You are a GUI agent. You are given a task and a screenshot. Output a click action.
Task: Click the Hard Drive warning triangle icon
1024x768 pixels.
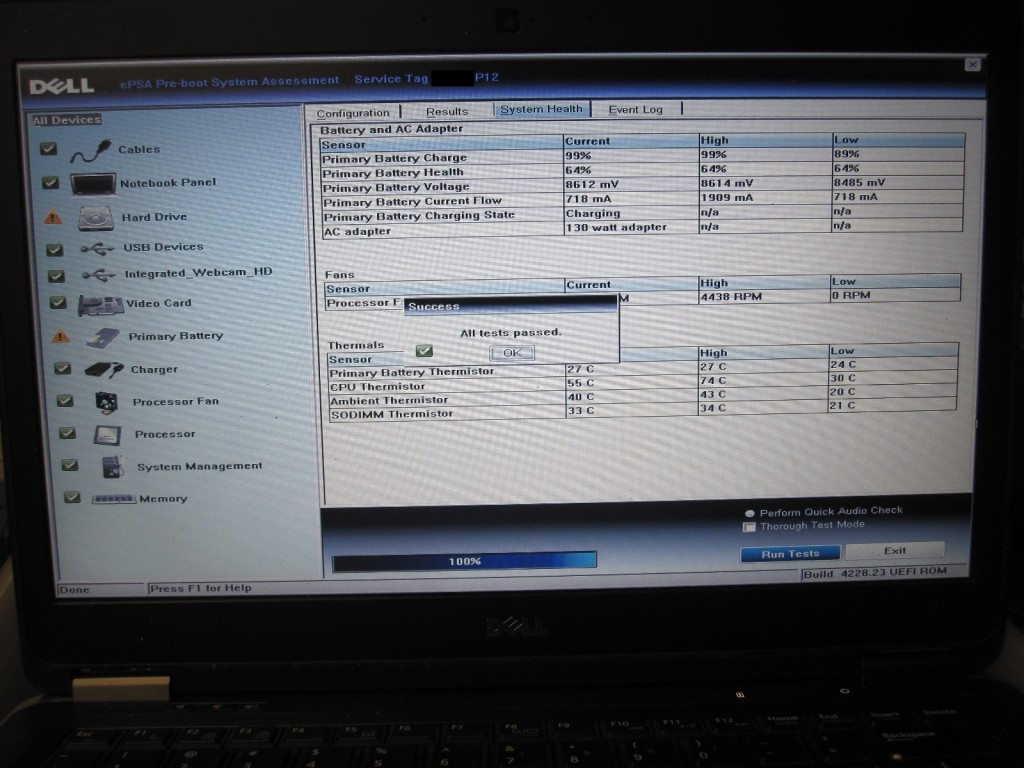tap(53, 217)
